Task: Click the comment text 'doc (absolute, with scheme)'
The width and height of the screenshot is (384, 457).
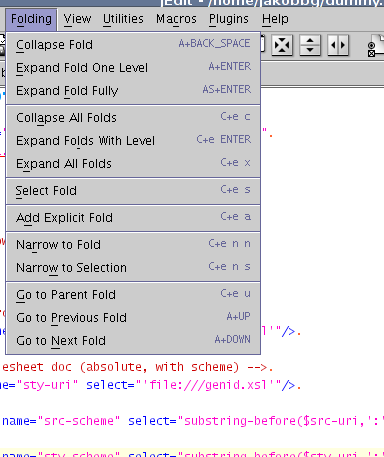Action: coord(145,367)
